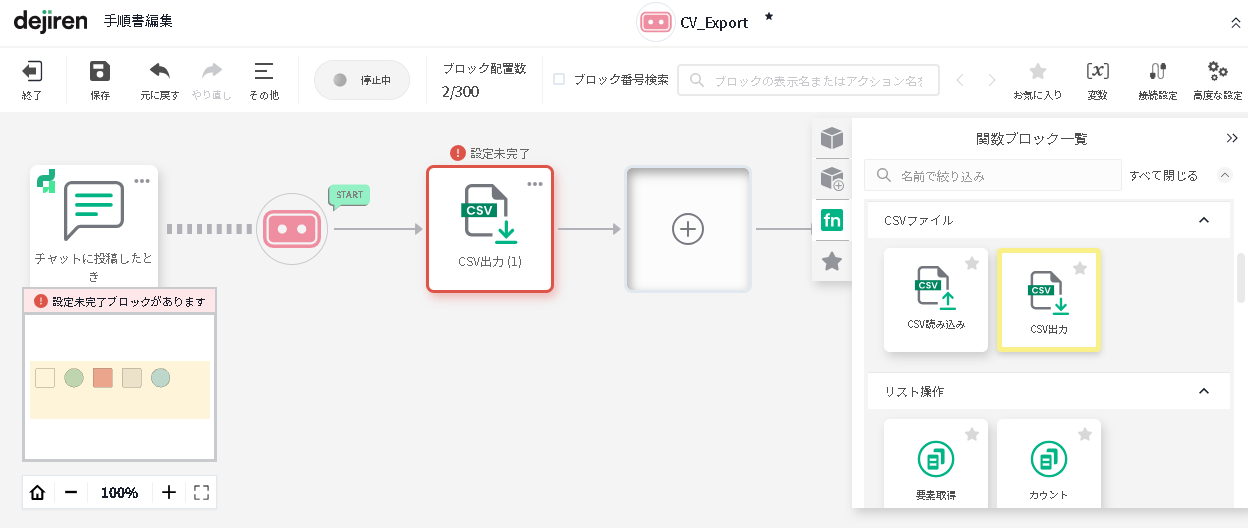Click the 終了 exit icon

32,72
